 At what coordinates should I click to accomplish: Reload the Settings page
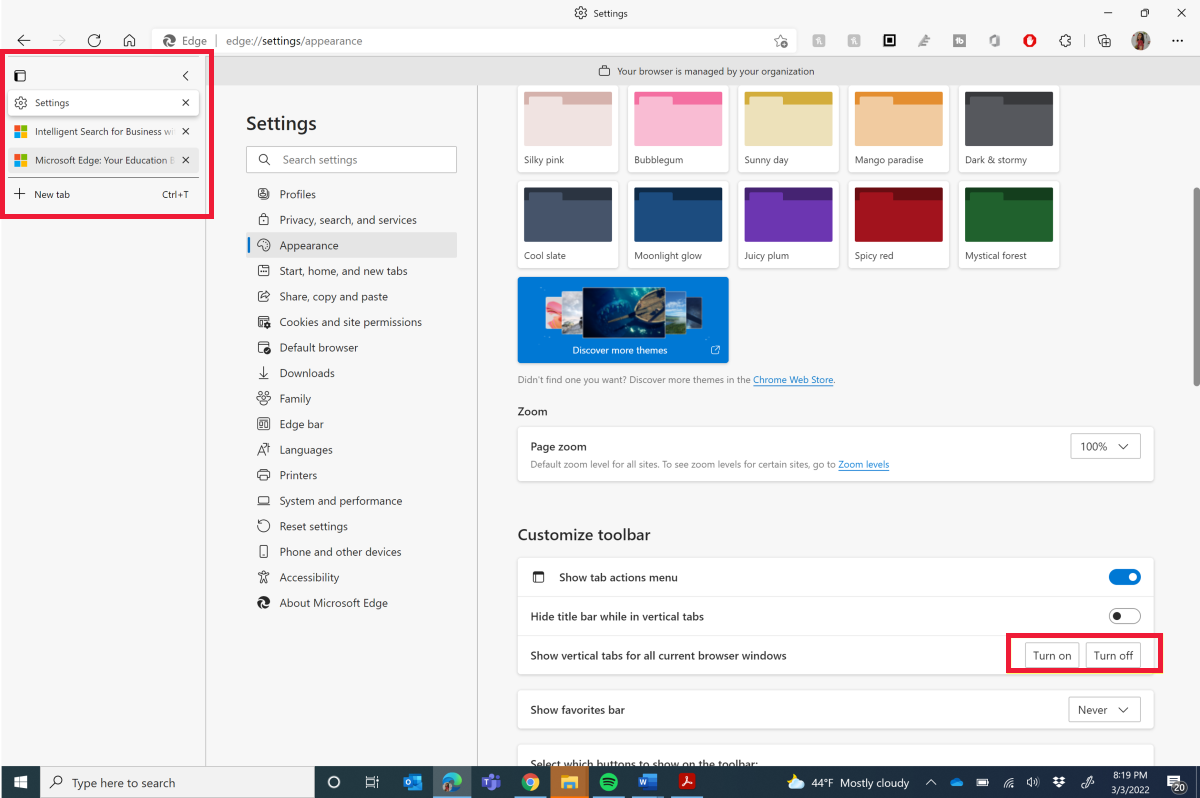tap(94, 41)
